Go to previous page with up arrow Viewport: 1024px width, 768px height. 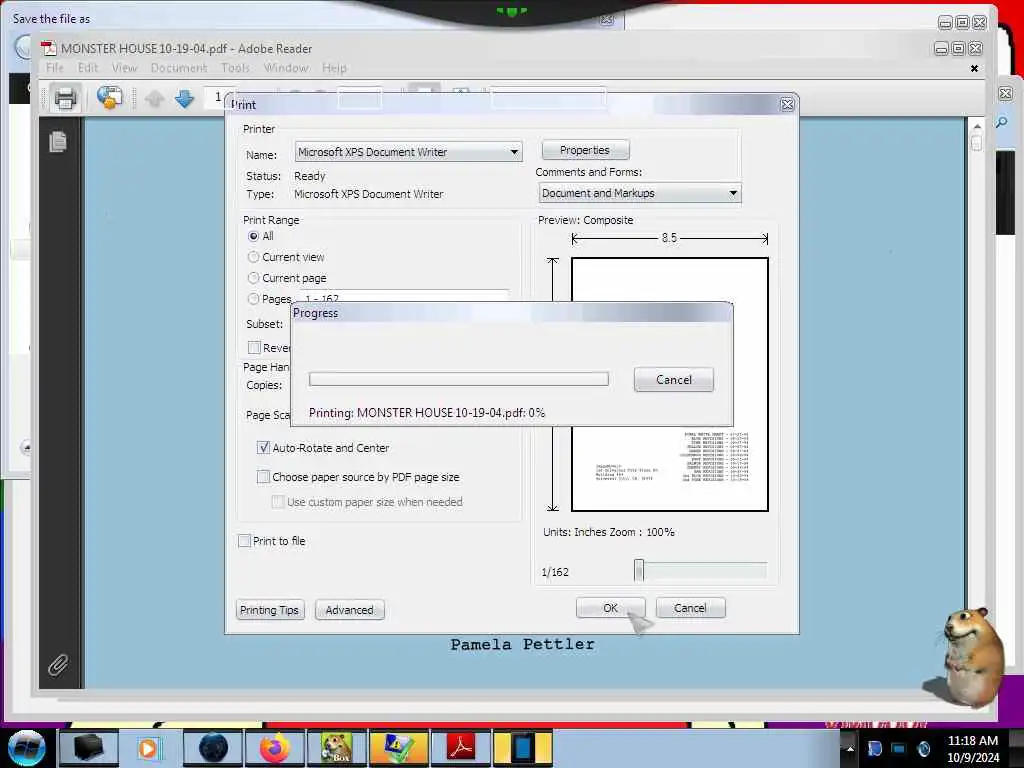pyautogui.click(x=155, y=99)
